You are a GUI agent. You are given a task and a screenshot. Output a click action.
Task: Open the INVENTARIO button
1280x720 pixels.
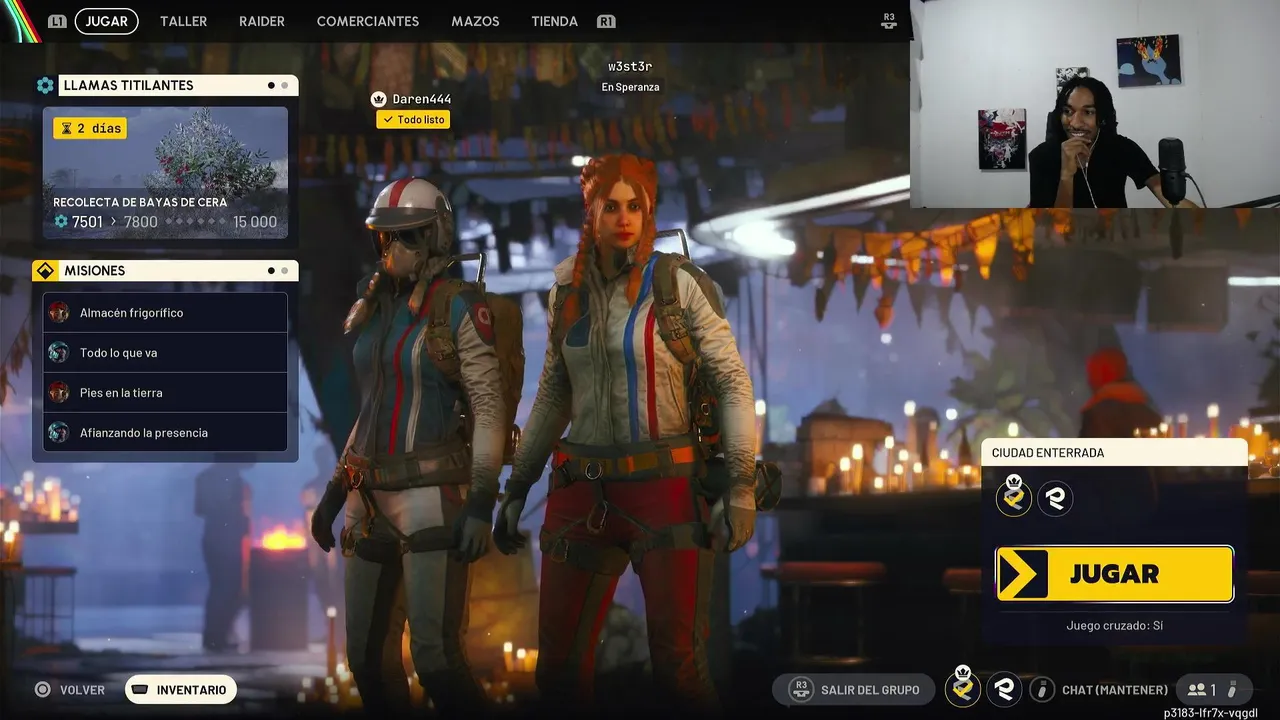coord(181,689)
